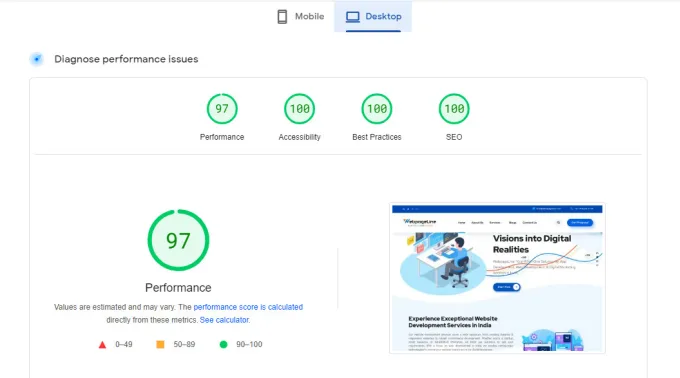Open the 'performance score is calculated' link
The image size is (680, 378).
248,307
